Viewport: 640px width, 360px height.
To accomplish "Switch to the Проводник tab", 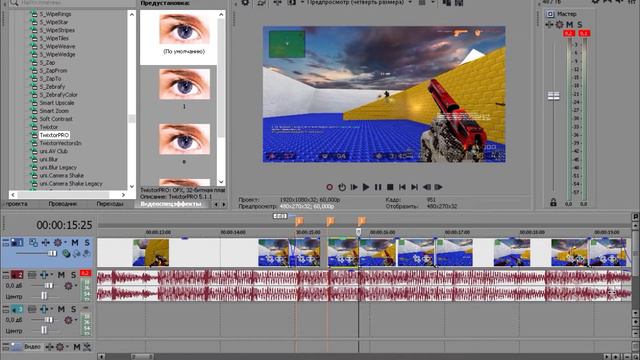I will tap(62, 204).
